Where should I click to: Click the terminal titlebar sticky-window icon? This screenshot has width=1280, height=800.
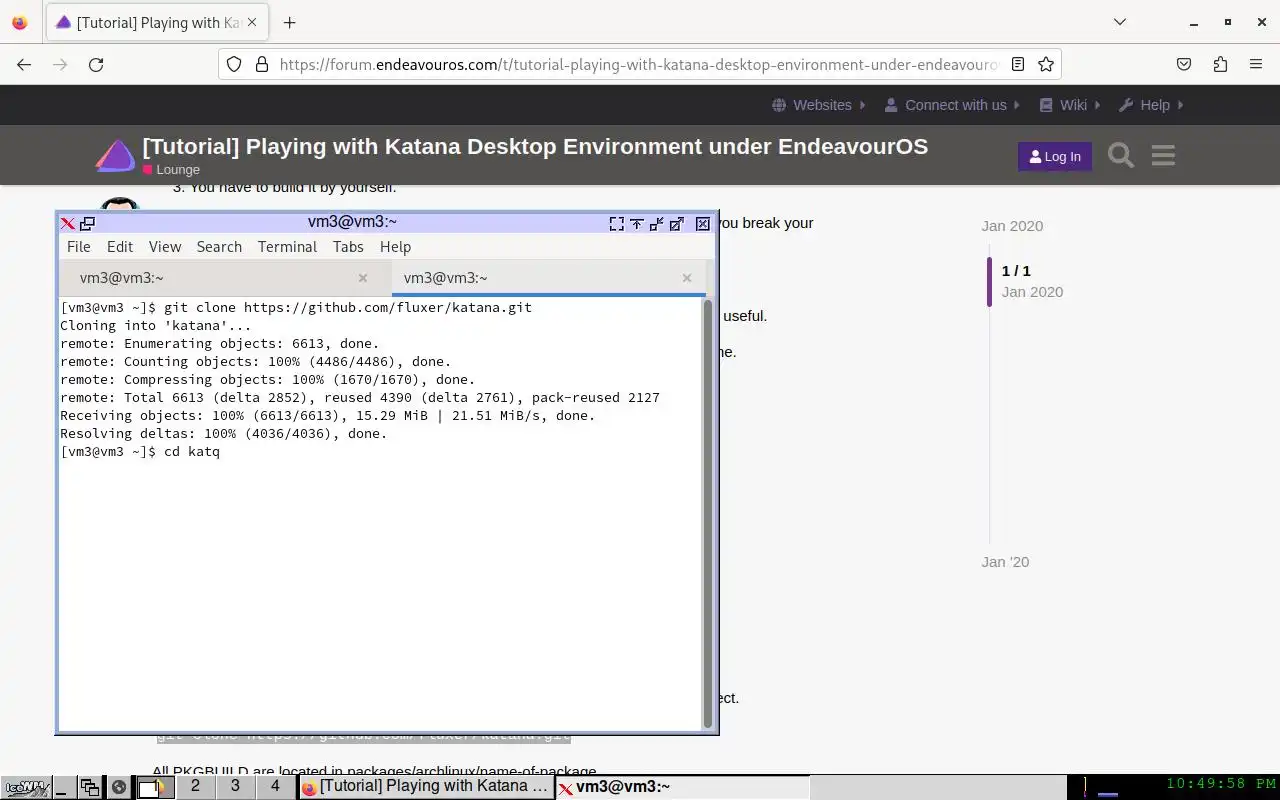(x=87, y=224)
